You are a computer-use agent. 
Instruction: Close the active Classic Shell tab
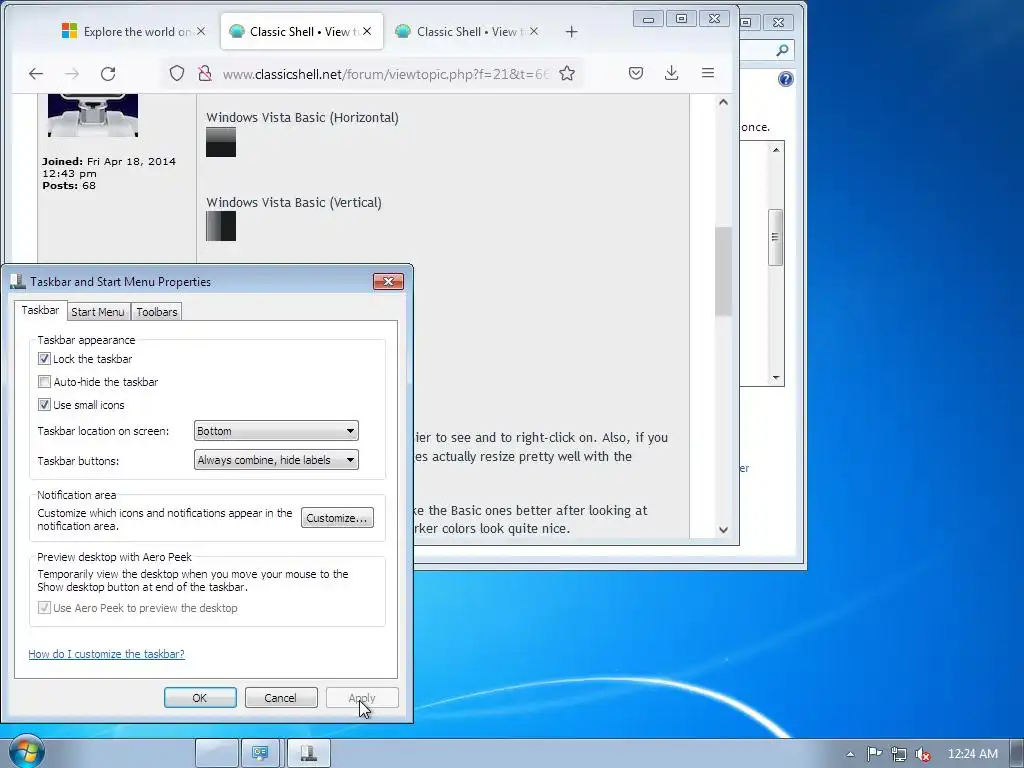pyautogui.click(x=367, y=31)
